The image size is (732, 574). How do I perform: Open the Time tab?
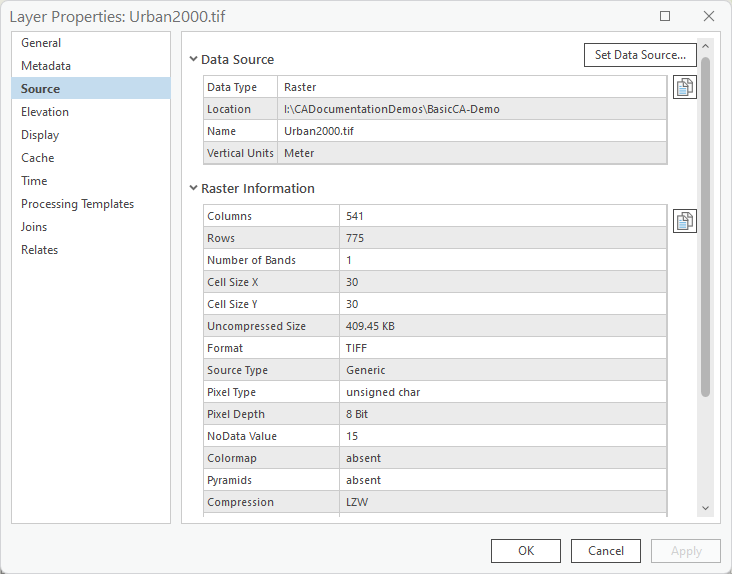(91, 181)
